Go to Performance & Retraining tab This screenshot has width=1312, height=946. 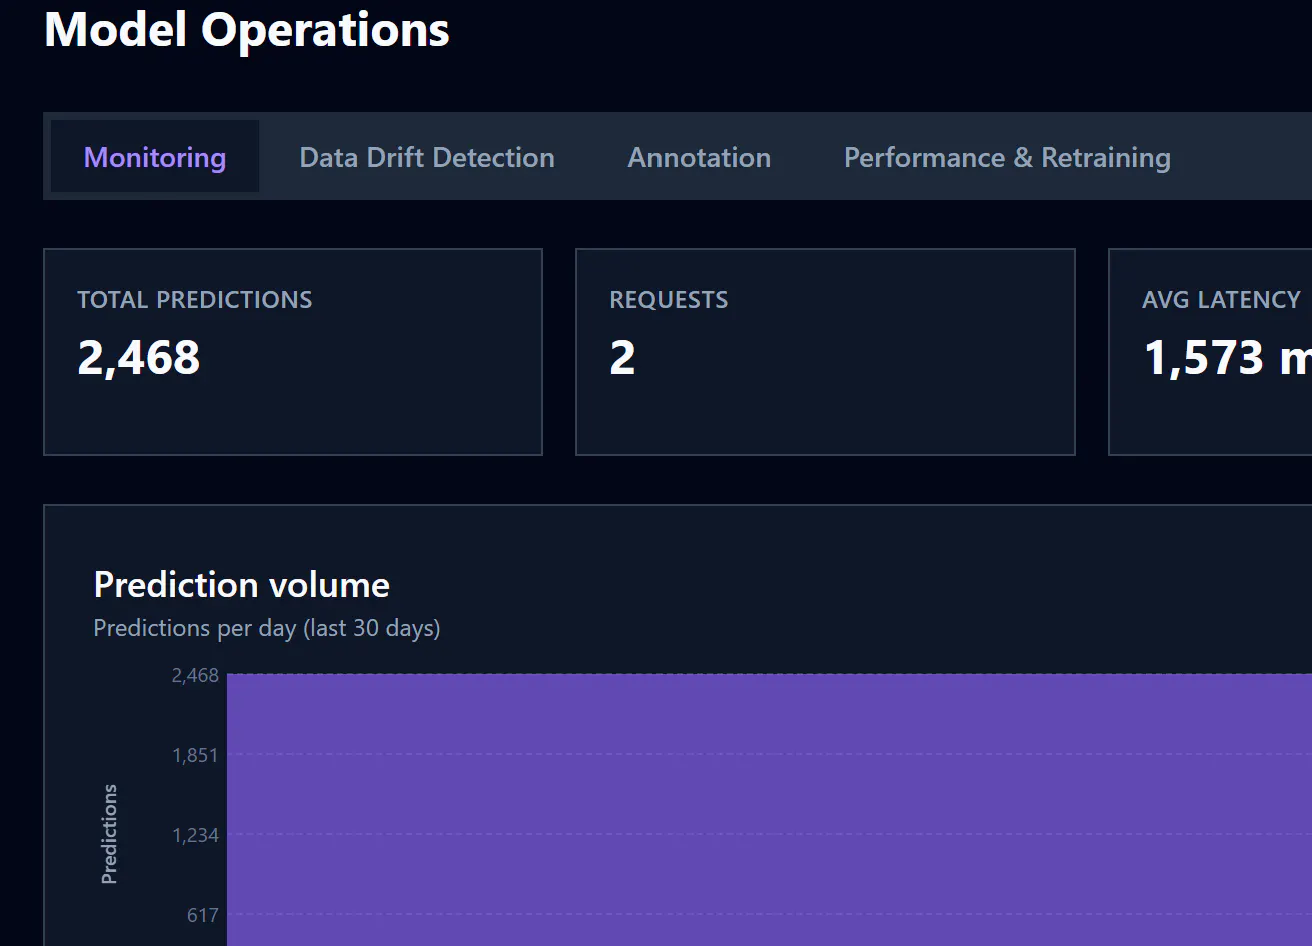pos(1007,157)
